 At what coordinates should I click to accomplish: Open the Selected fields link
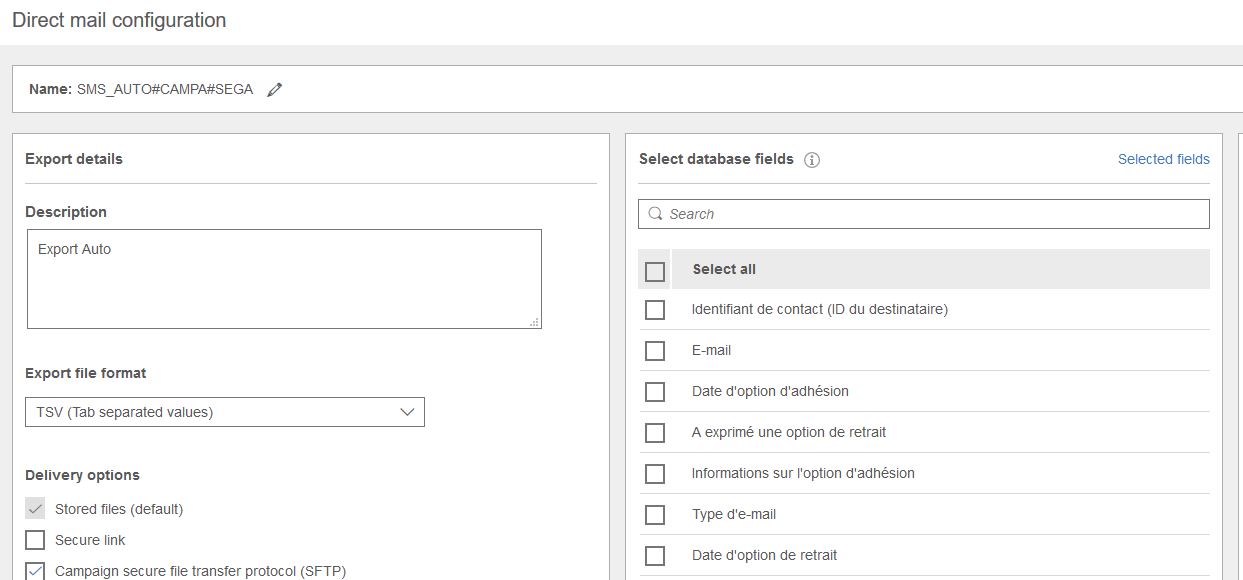(1163, 159)
